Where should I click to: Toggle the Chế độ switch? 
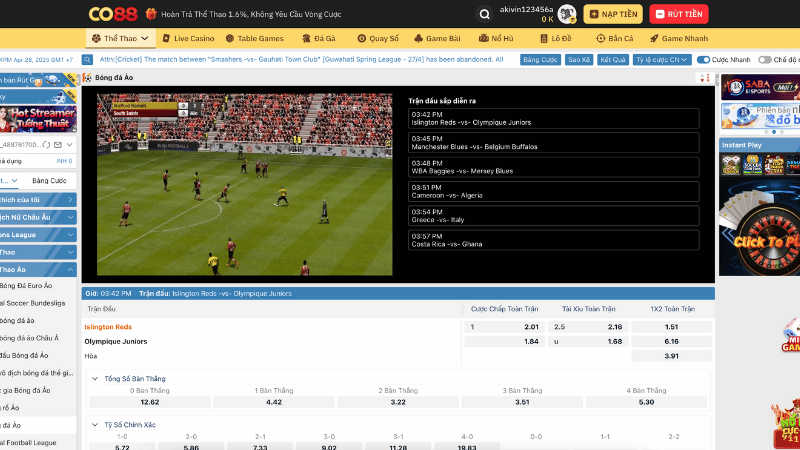[764, 60]
